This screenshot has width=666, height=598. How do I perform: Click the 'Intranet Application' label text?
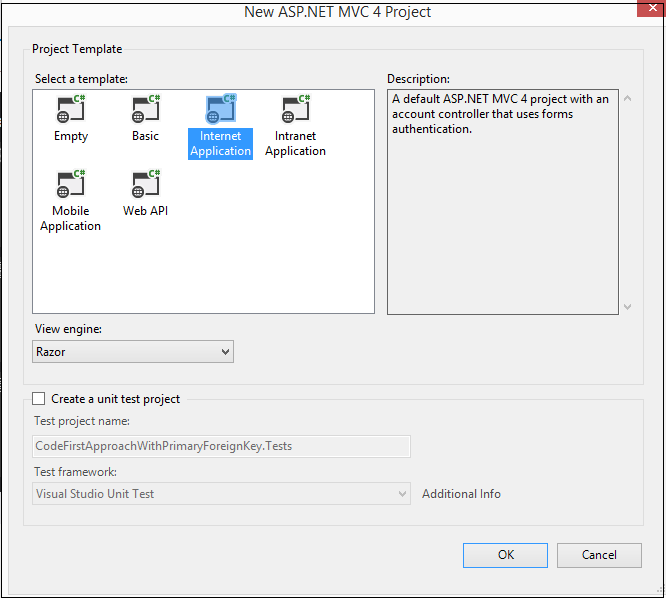(296, 144)
